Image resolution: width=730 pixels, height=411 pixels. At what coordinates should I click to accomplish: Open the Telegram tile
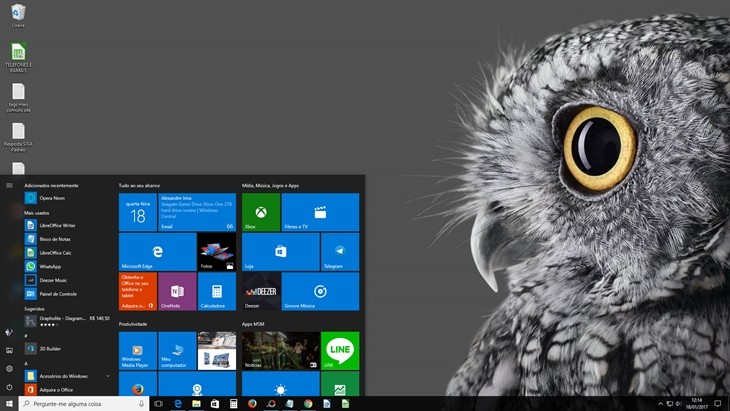[340, 252]
